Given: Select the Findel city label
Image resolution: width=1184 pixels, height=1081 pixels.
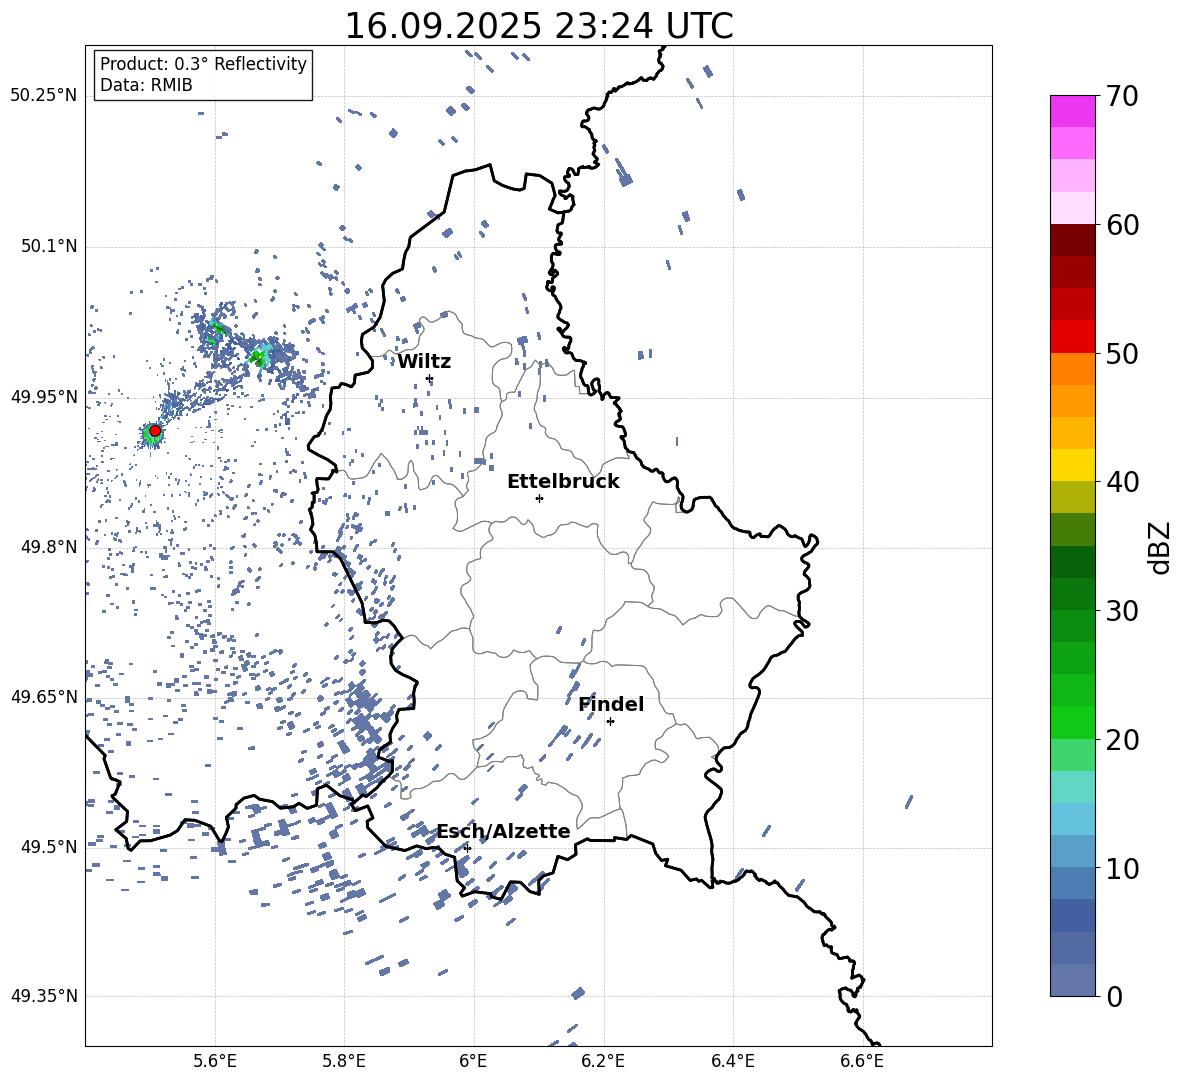Looking at the screenshot, I should (x=611, y=704).
